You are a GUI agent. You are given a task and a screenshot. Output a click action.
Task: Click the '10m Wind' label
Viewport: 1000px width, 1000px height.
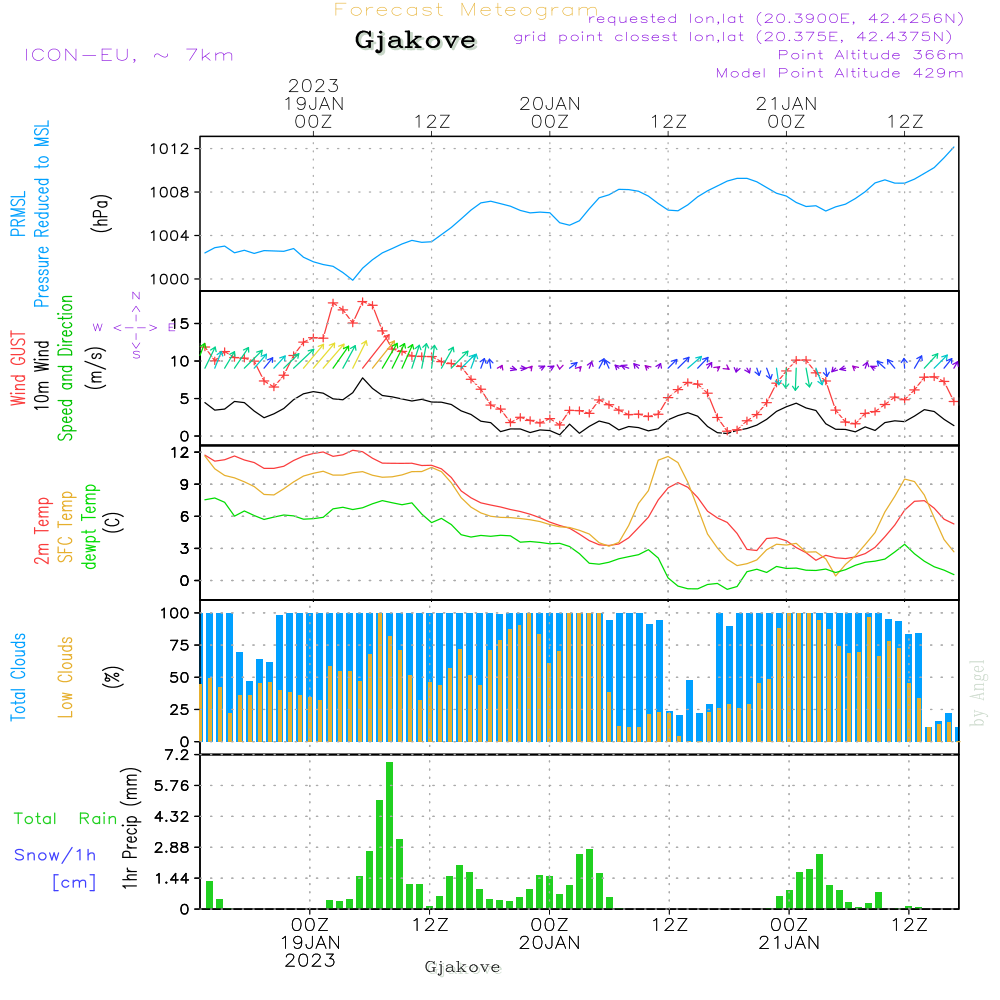[41, 375]
